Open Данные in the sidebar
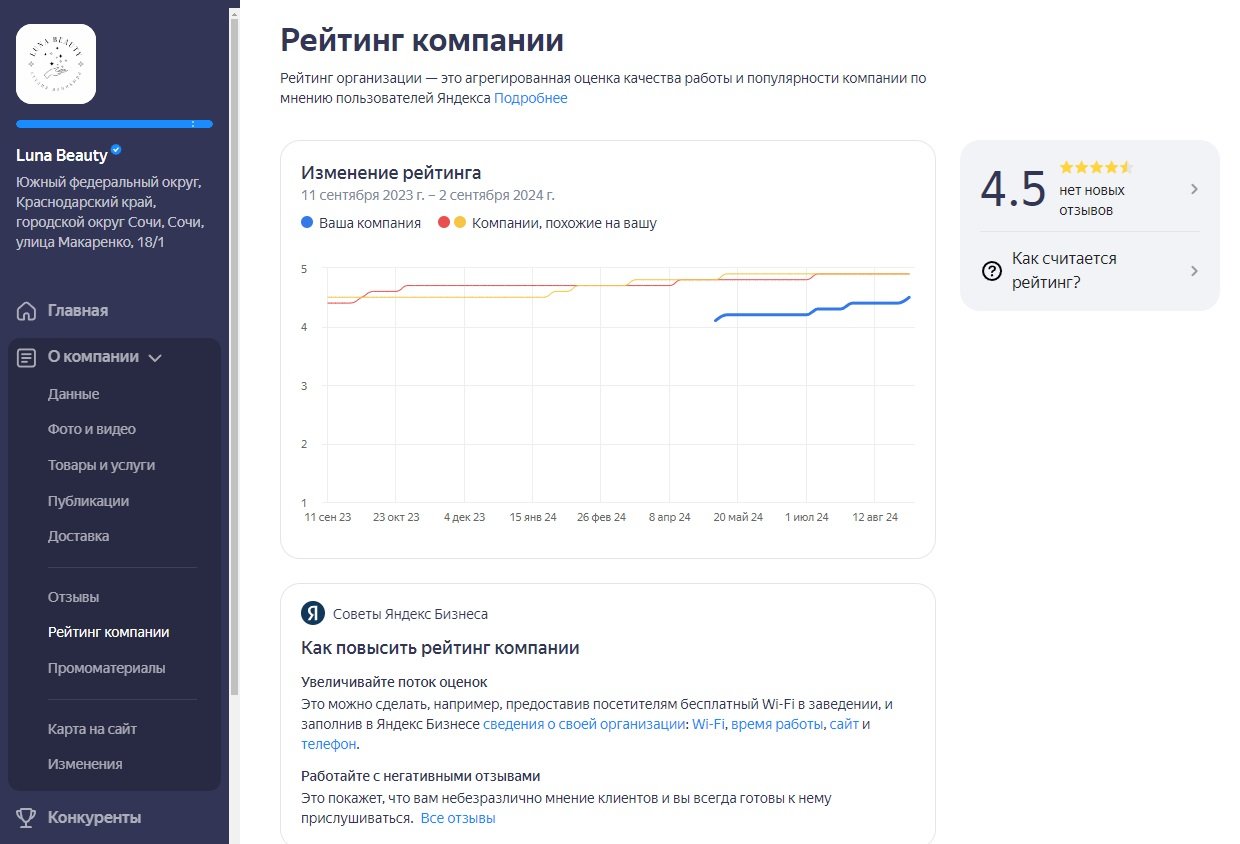This screenshot has width=1240, height=844. (x=74, y=394)
